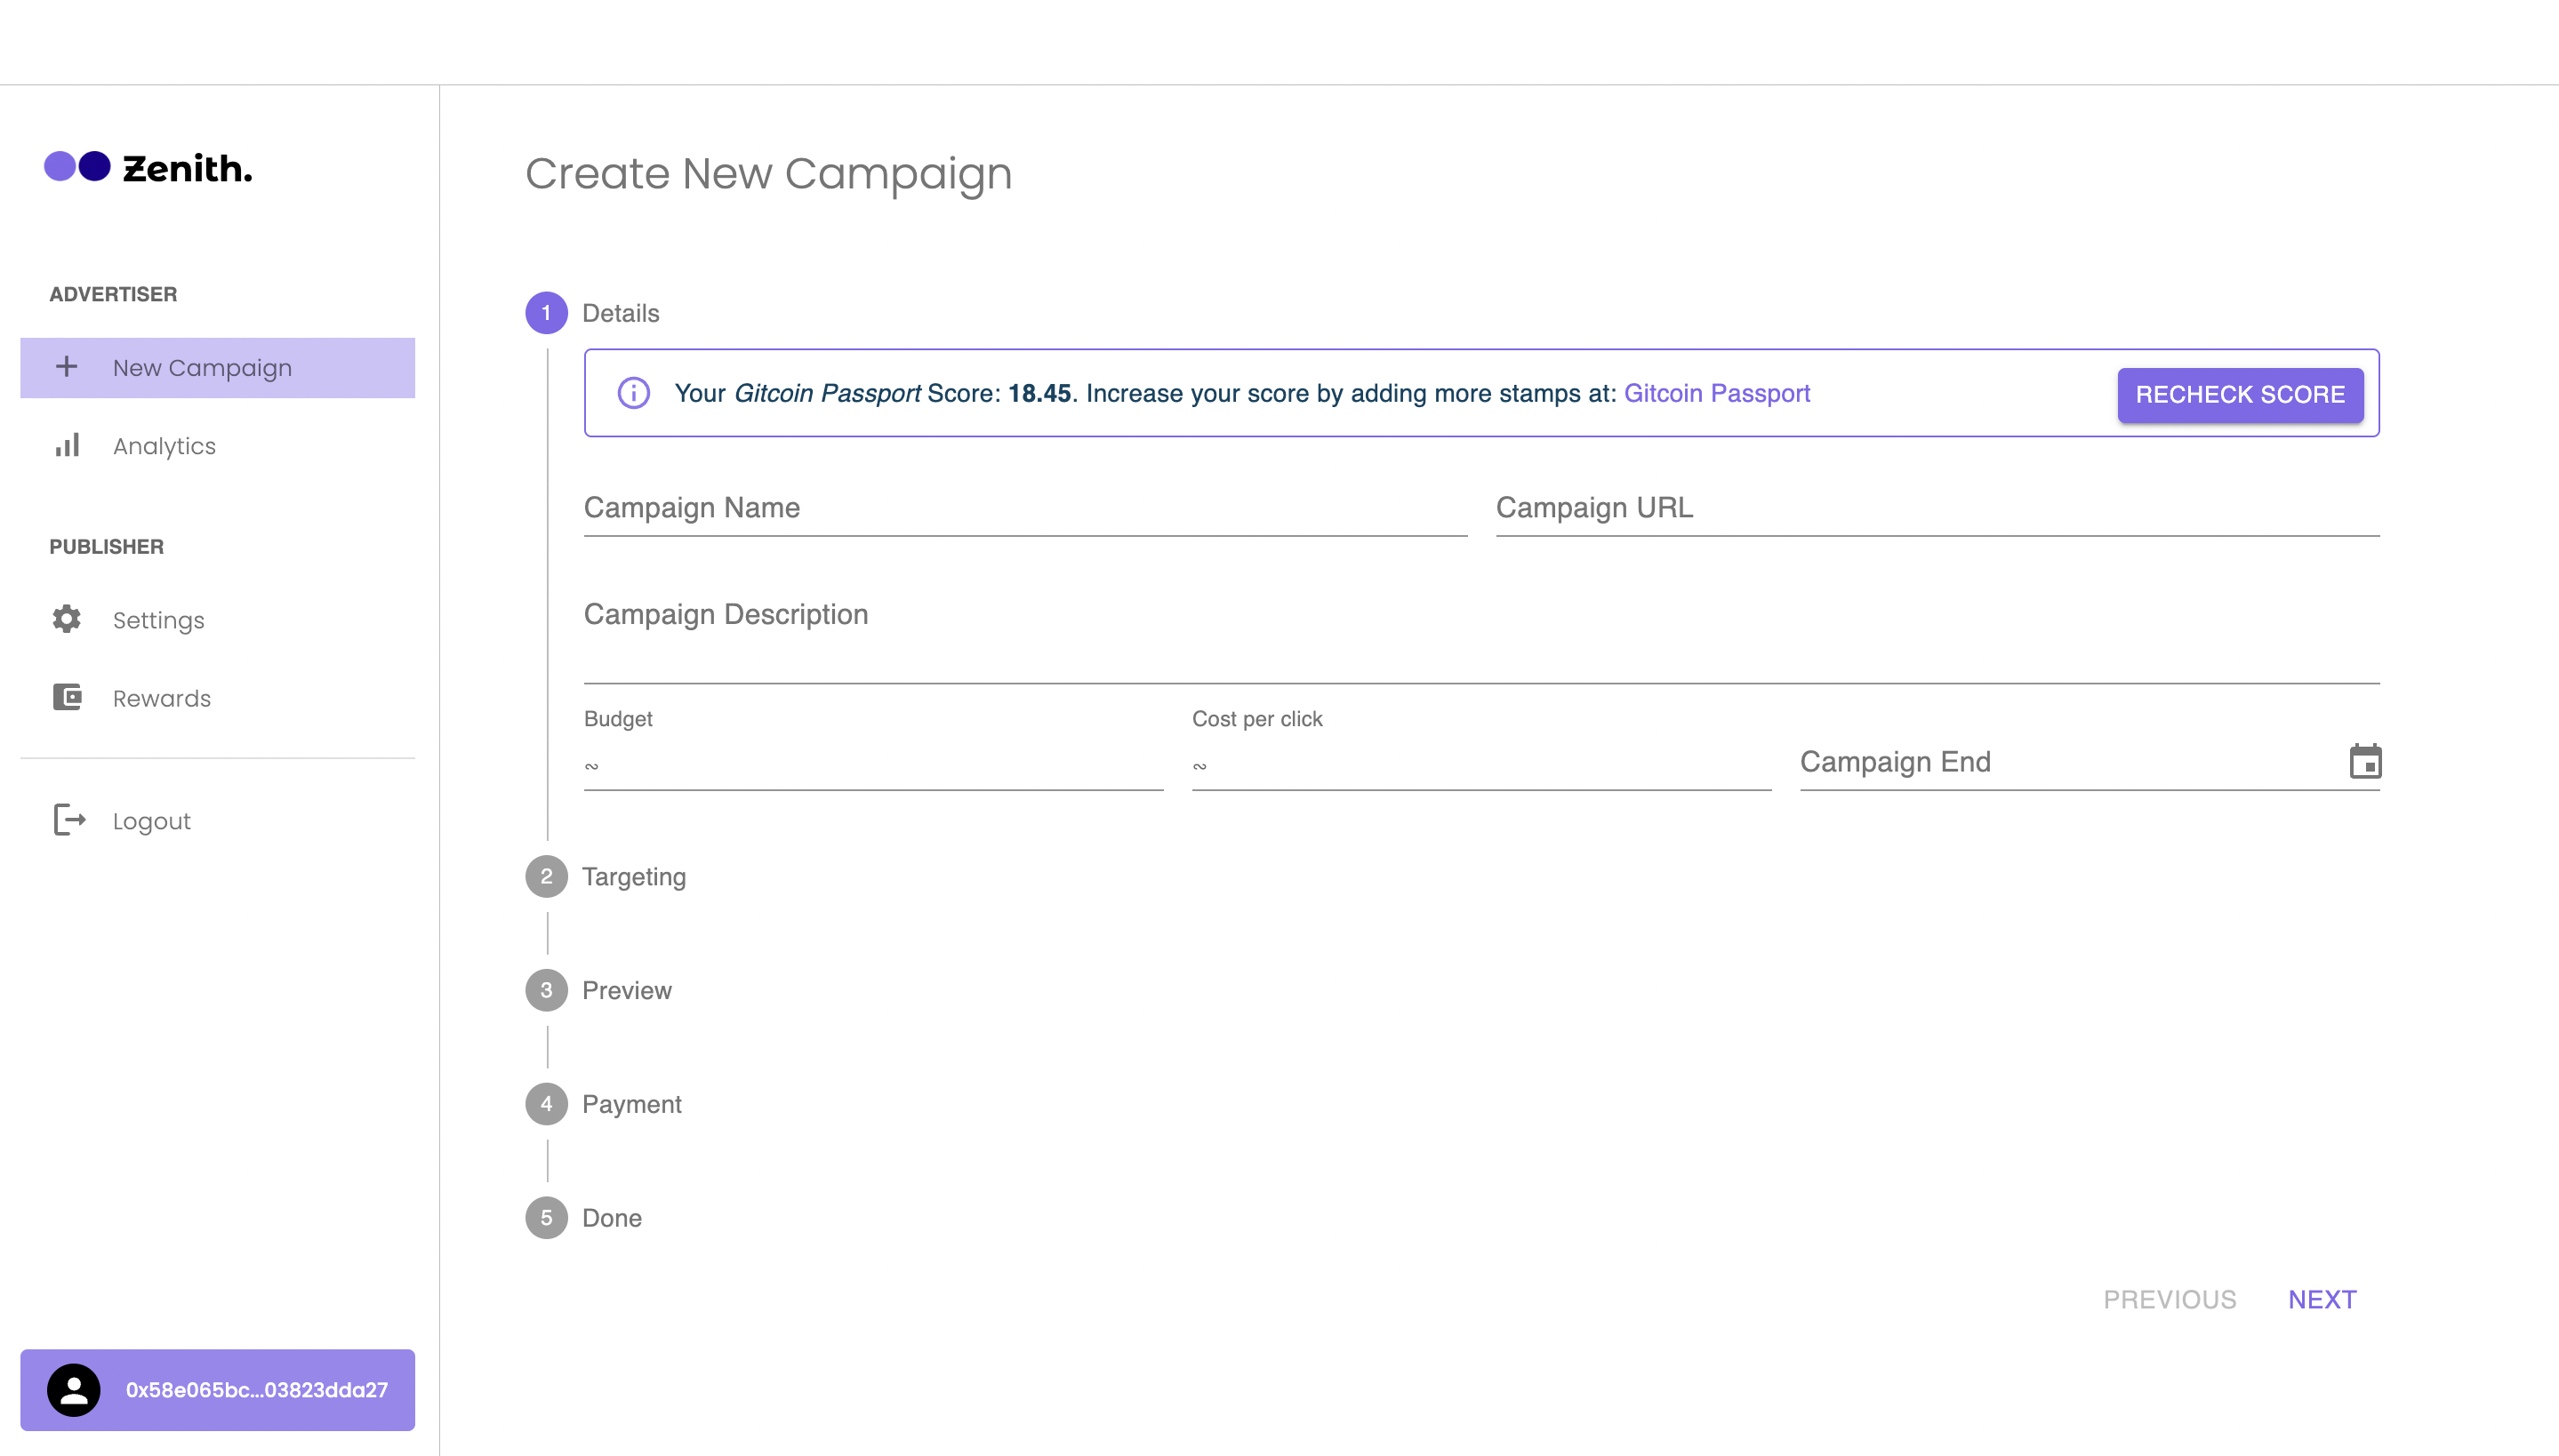Go to the Rewards page
Screen dimensions: 2559x1456
tap(161, 698)
